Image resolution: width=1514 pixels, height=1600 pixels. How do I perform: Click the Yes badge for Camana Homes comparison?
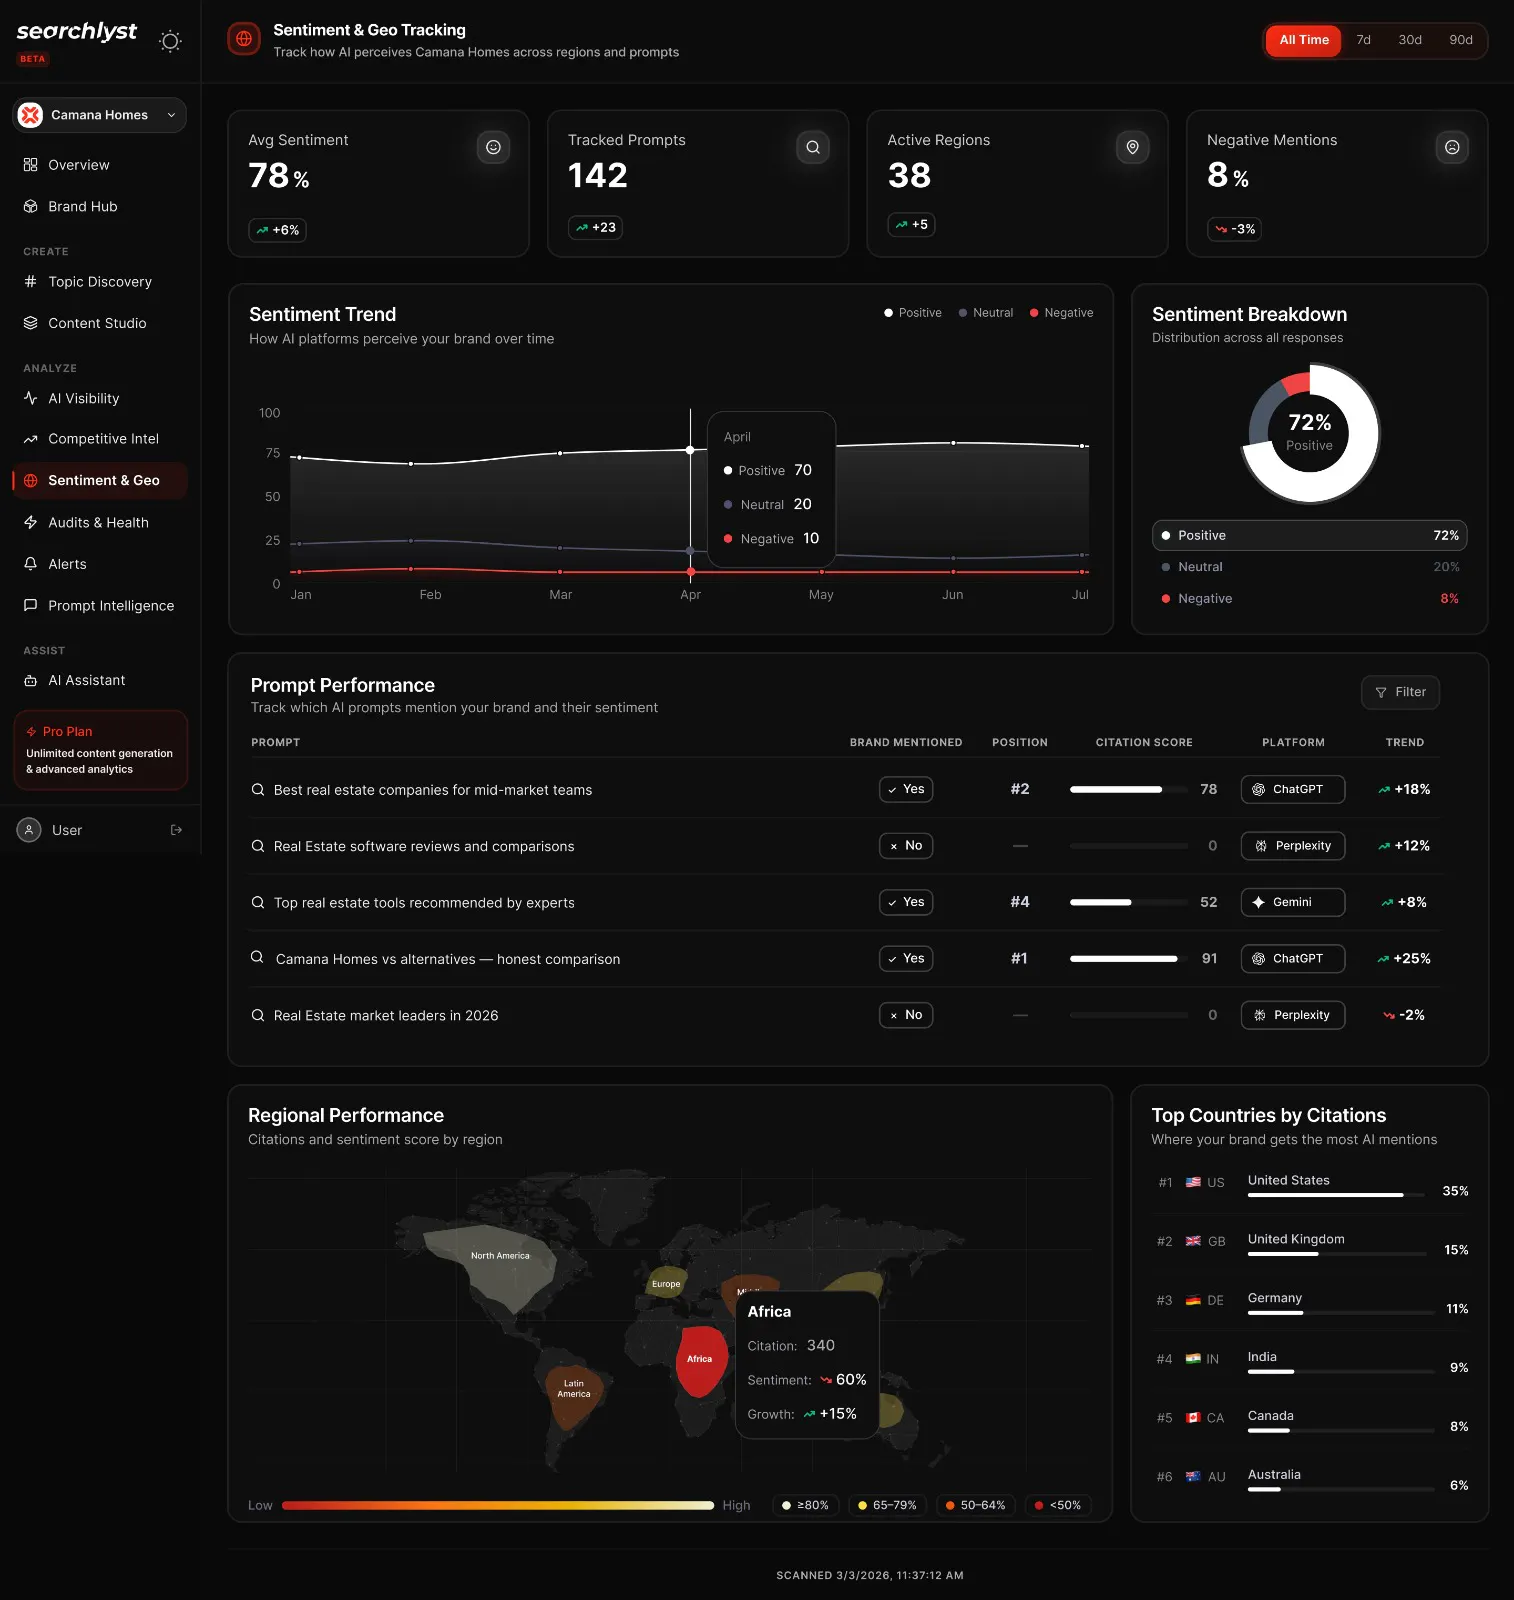point(906,958)
